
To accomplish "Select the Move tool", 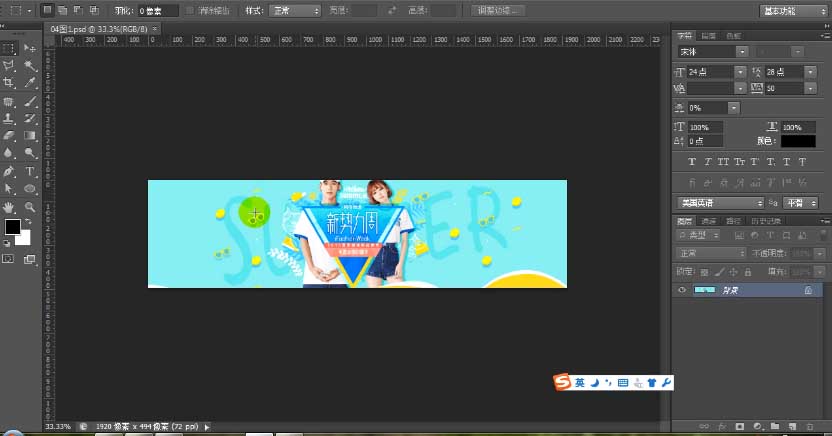I will 30,48.
